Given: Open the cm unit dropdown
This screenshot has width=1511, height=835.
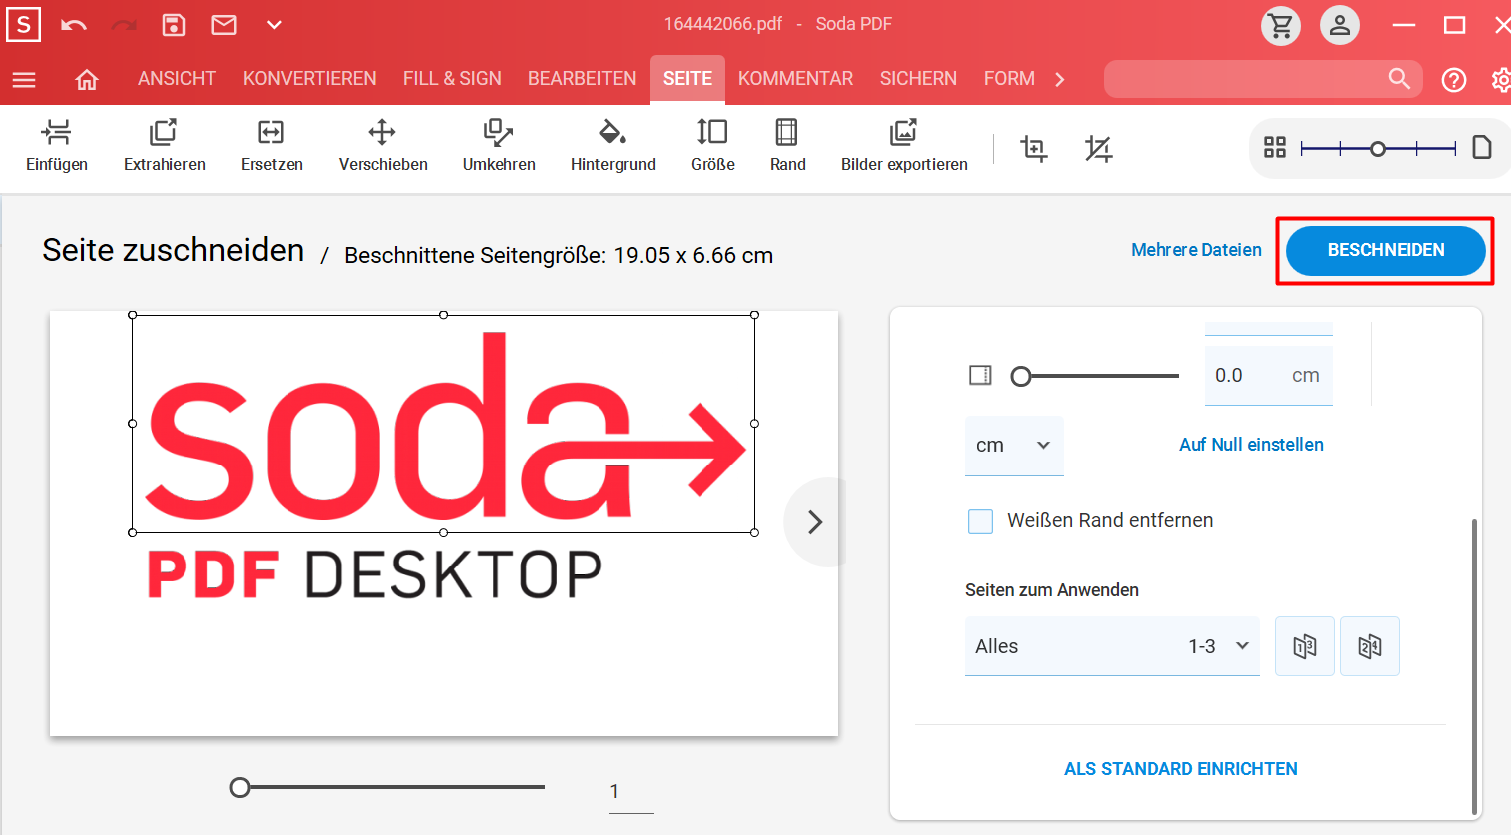Looking at the screenshot, I should pos(1014,446).
